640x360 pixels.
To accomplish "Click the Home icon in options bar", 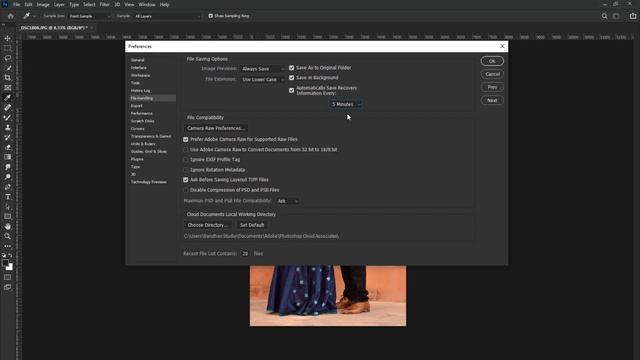I will click(x=11, y=16).
